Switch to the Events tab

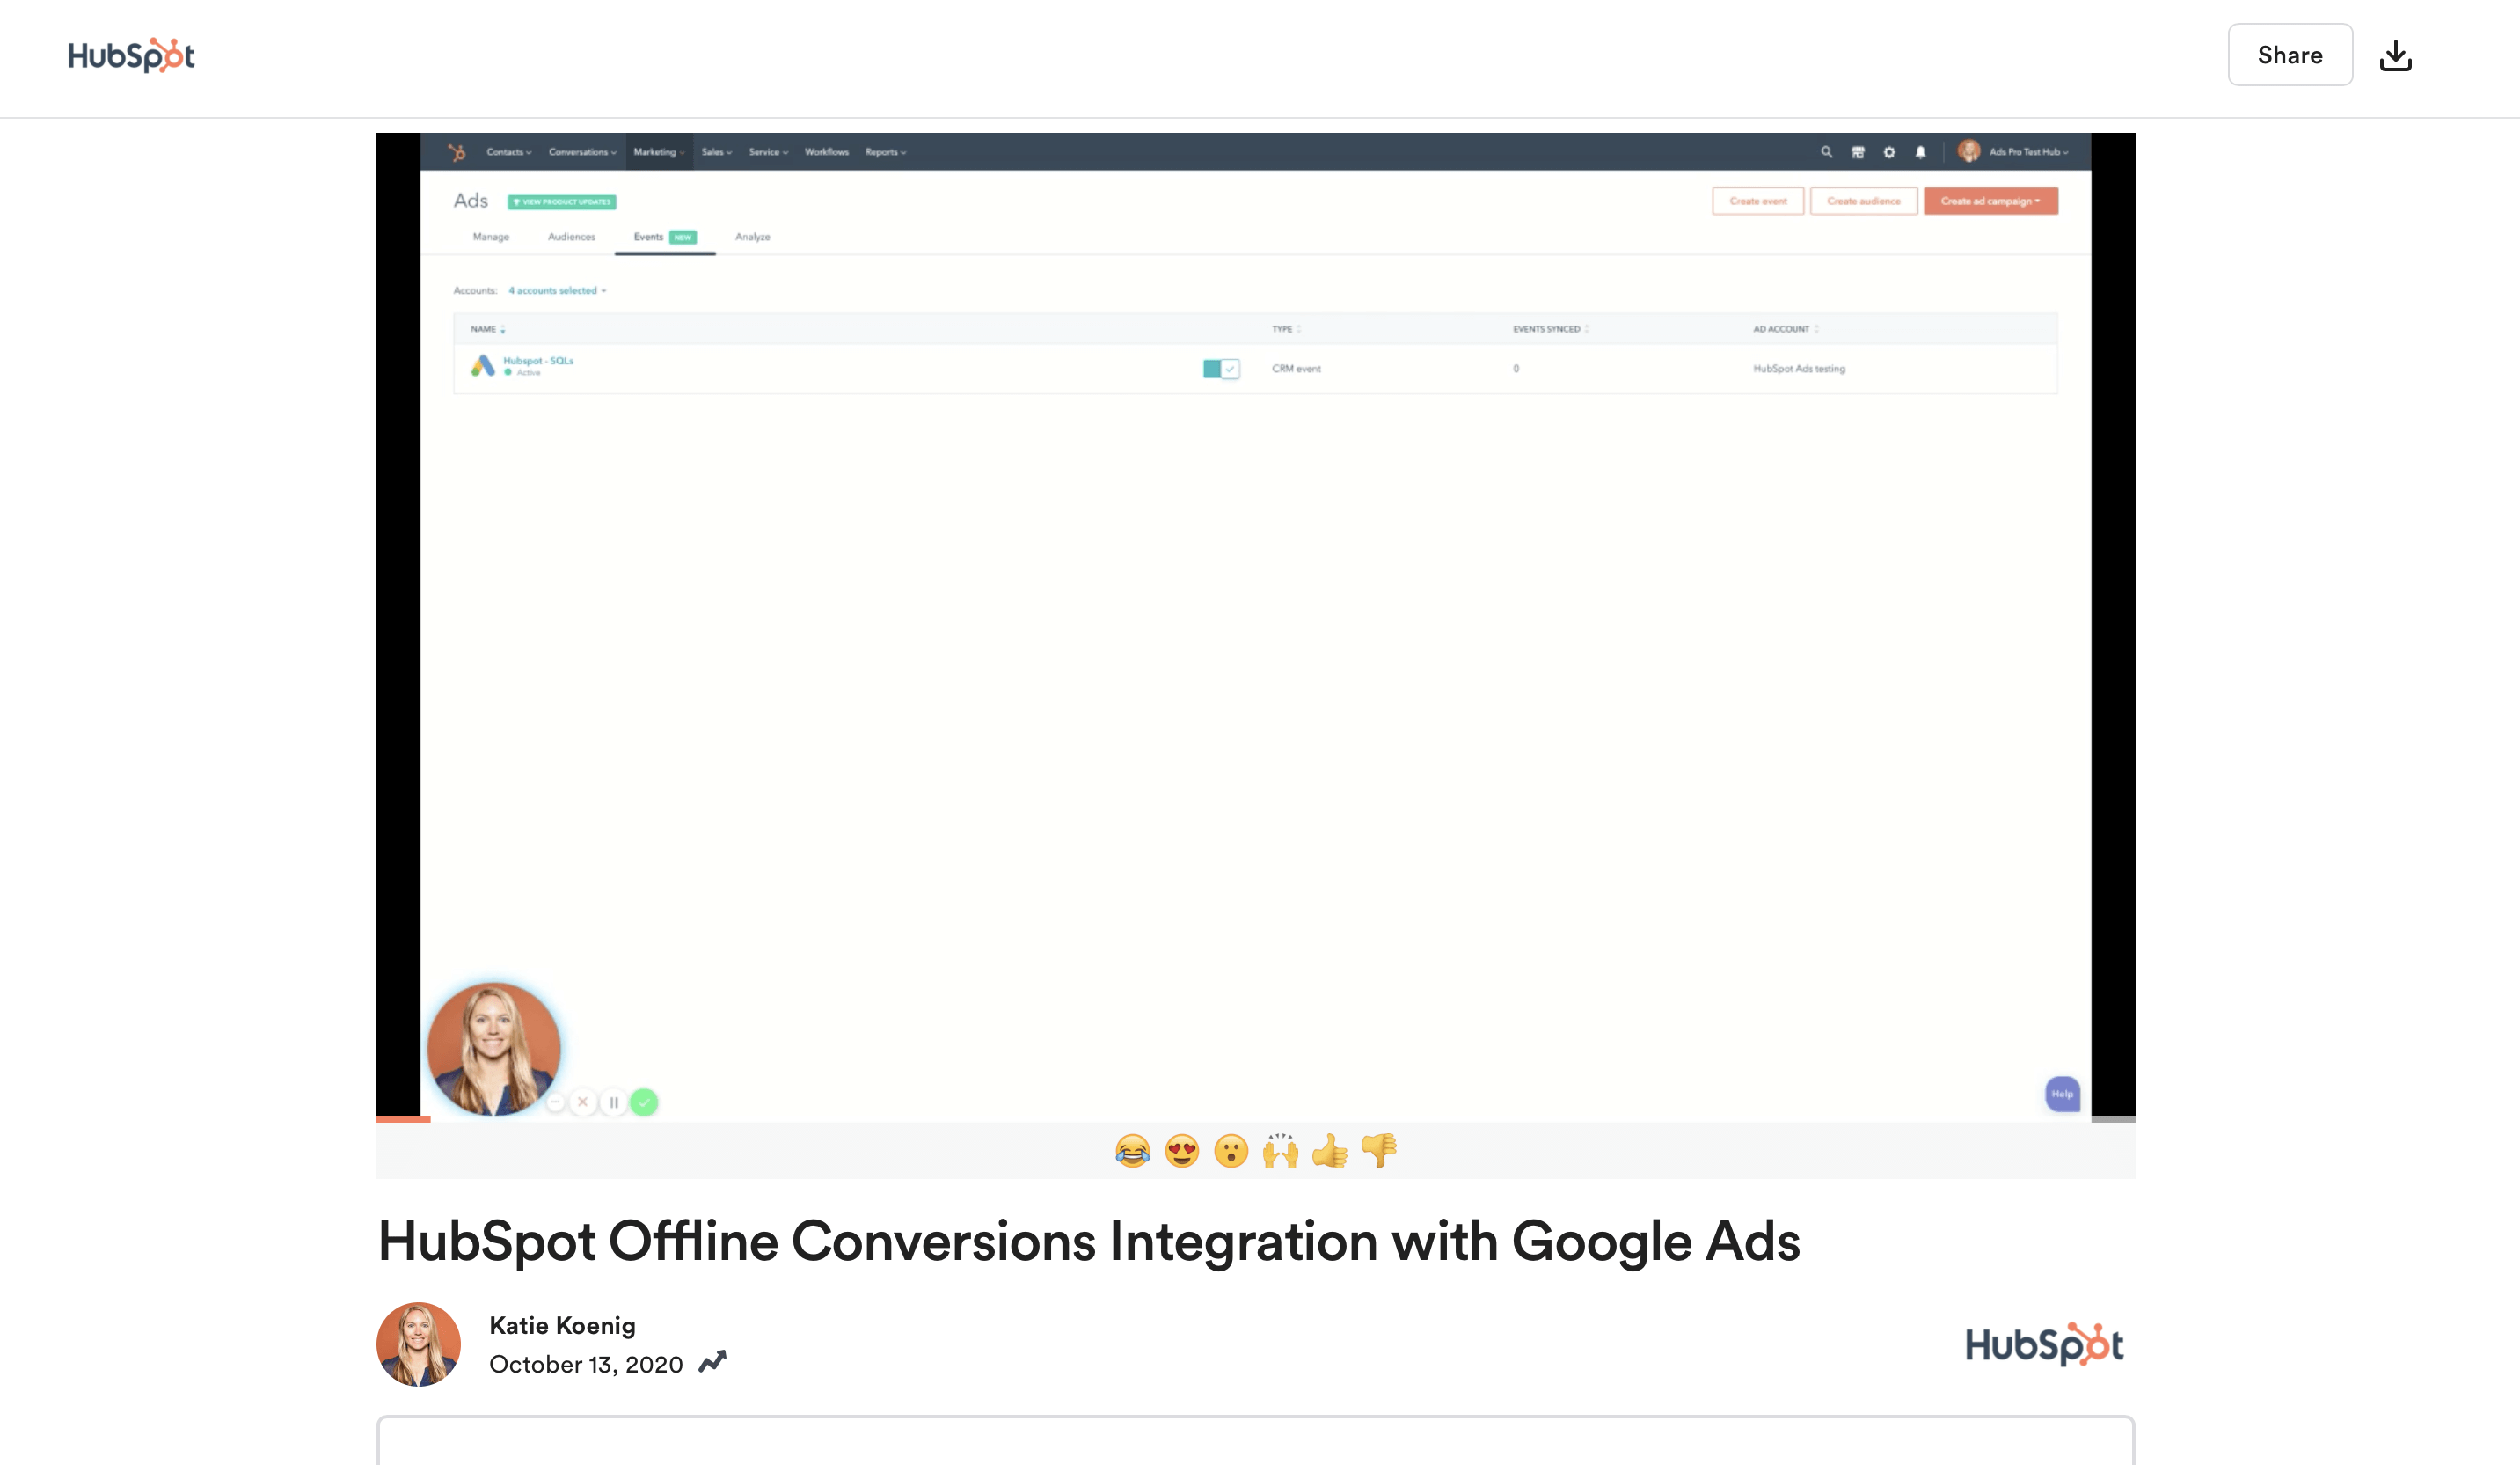pos(665,237)
